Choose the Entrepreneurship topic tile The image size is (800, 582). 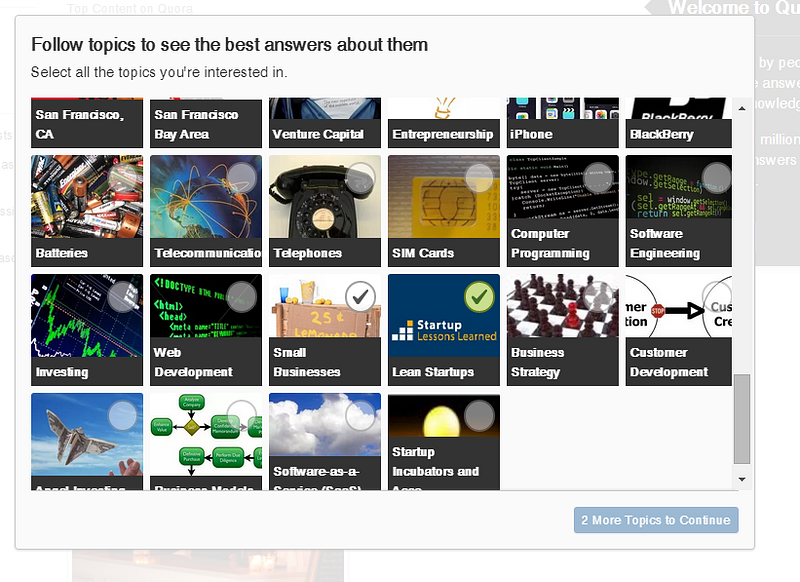(x=443, y=123)
